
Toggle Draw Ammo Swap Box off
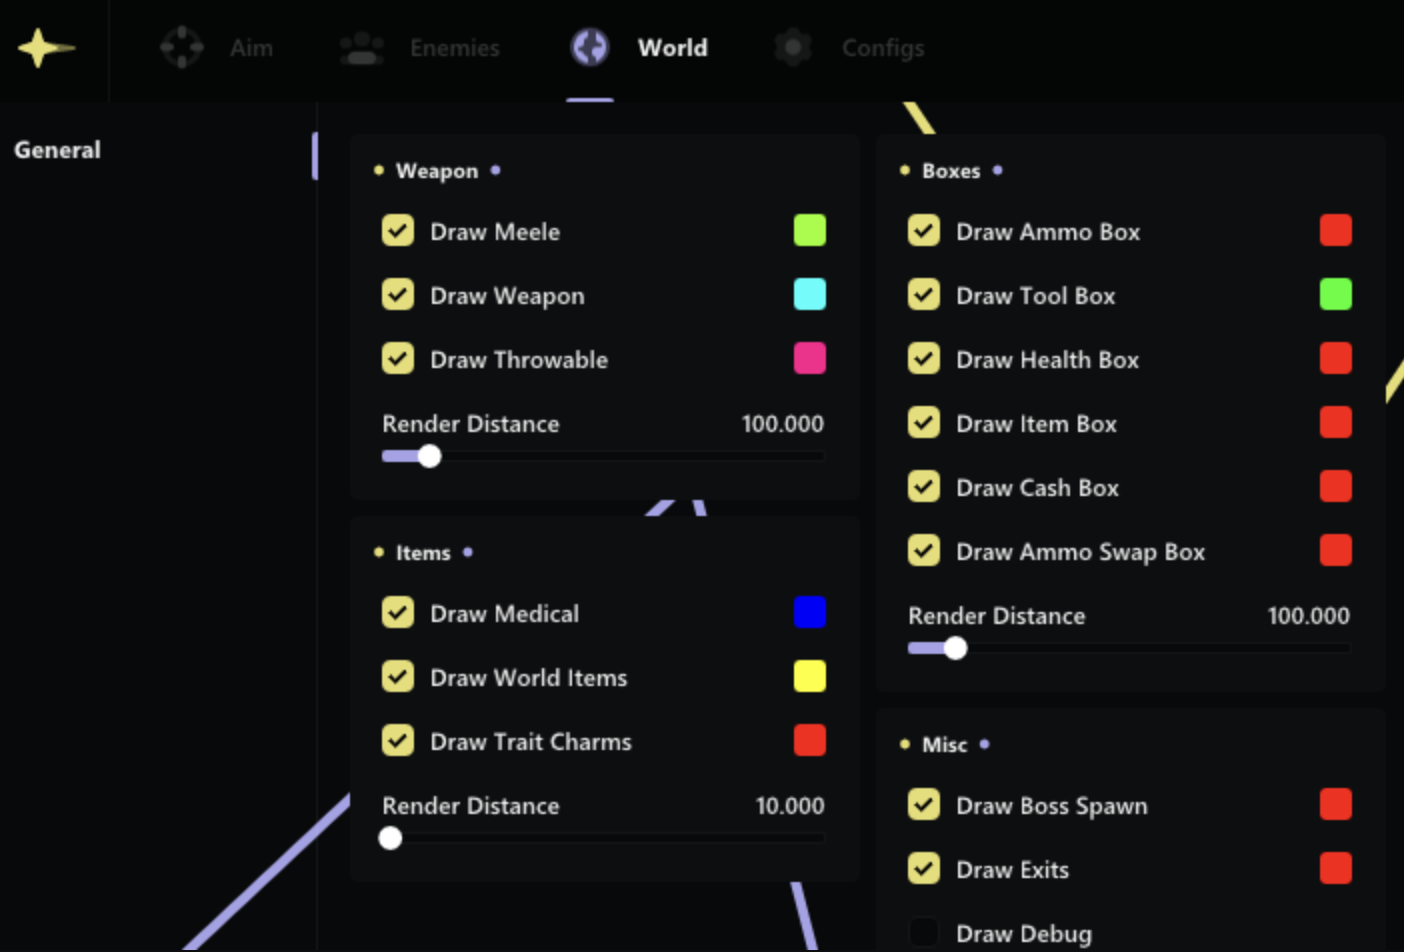(924, 551)
